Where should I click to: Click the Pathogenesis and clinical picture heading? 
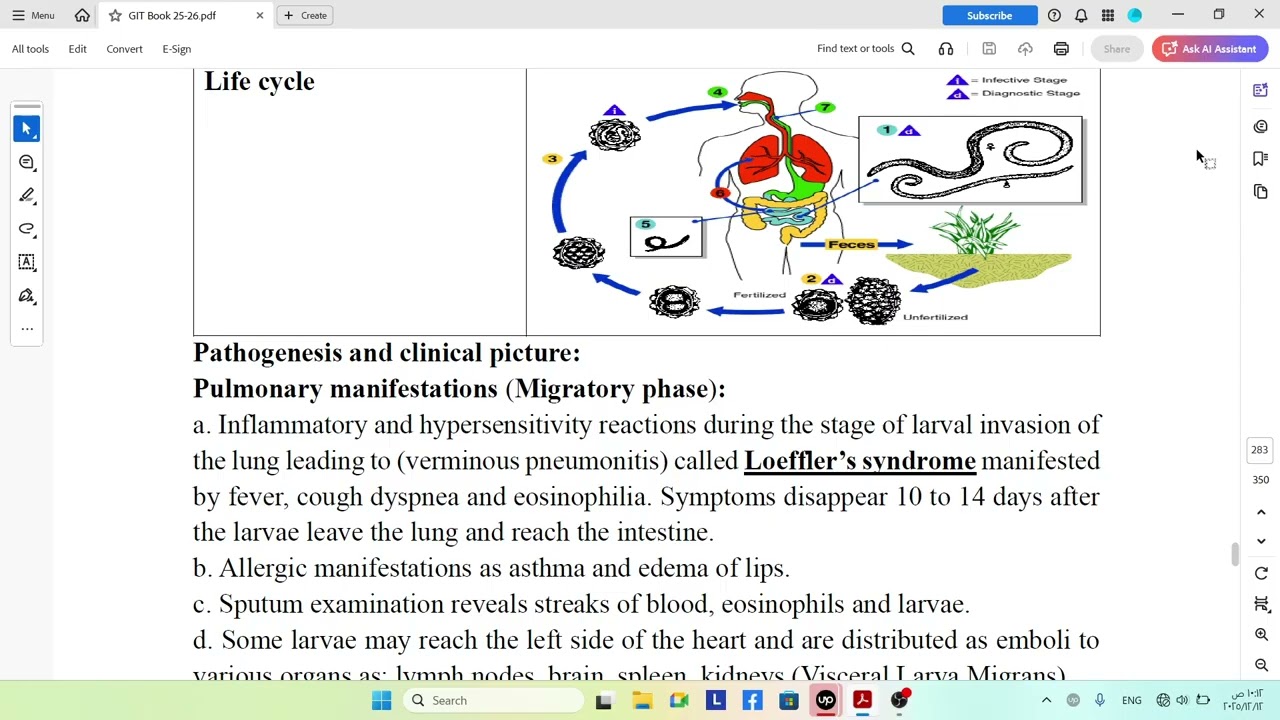pyautogui.click(x=386, y=353)
